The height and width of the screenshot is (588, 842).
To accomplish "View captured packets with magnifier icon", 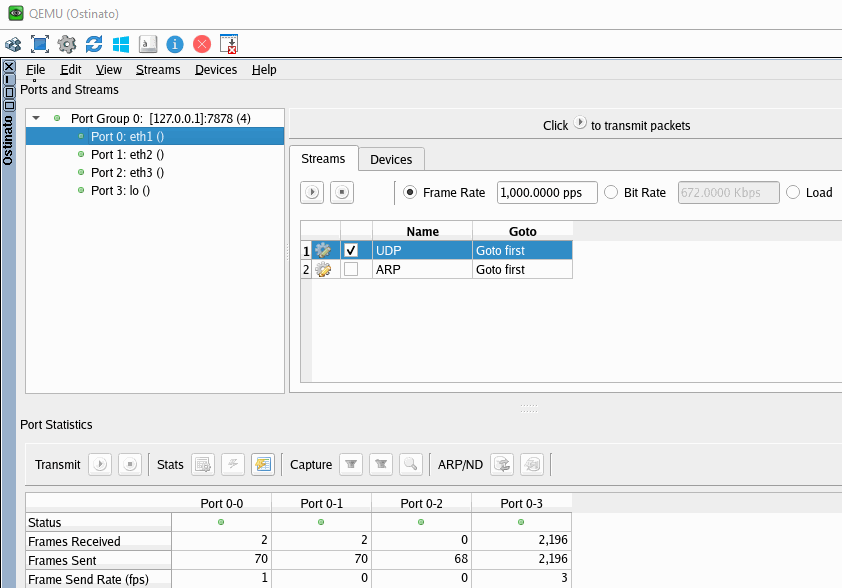I will 410,464.
